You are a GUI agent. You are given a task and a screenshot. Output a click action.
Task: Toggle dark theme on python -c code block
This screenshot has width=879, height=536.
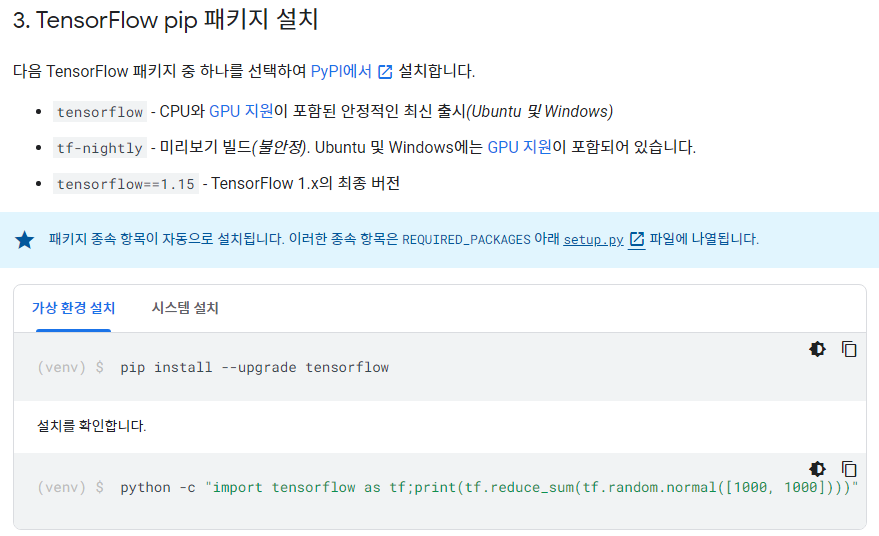point(817,469)
